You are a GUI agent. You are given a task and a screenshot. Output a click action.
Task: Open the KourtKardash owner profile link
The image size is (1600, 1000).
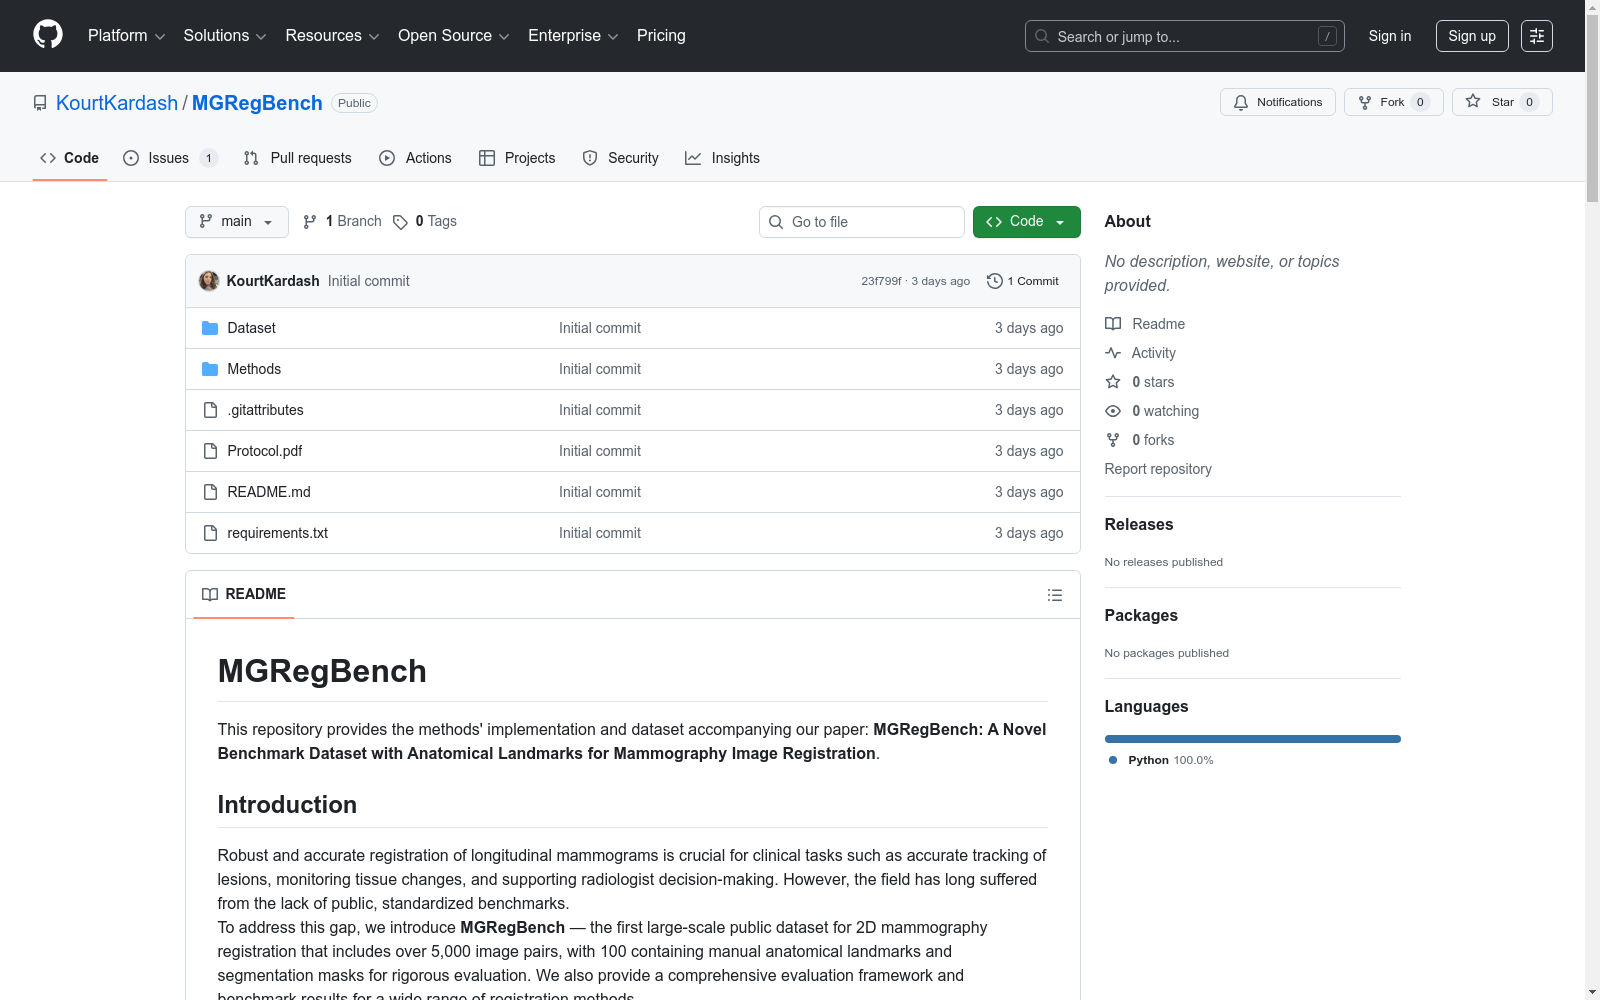pos(117,103)
